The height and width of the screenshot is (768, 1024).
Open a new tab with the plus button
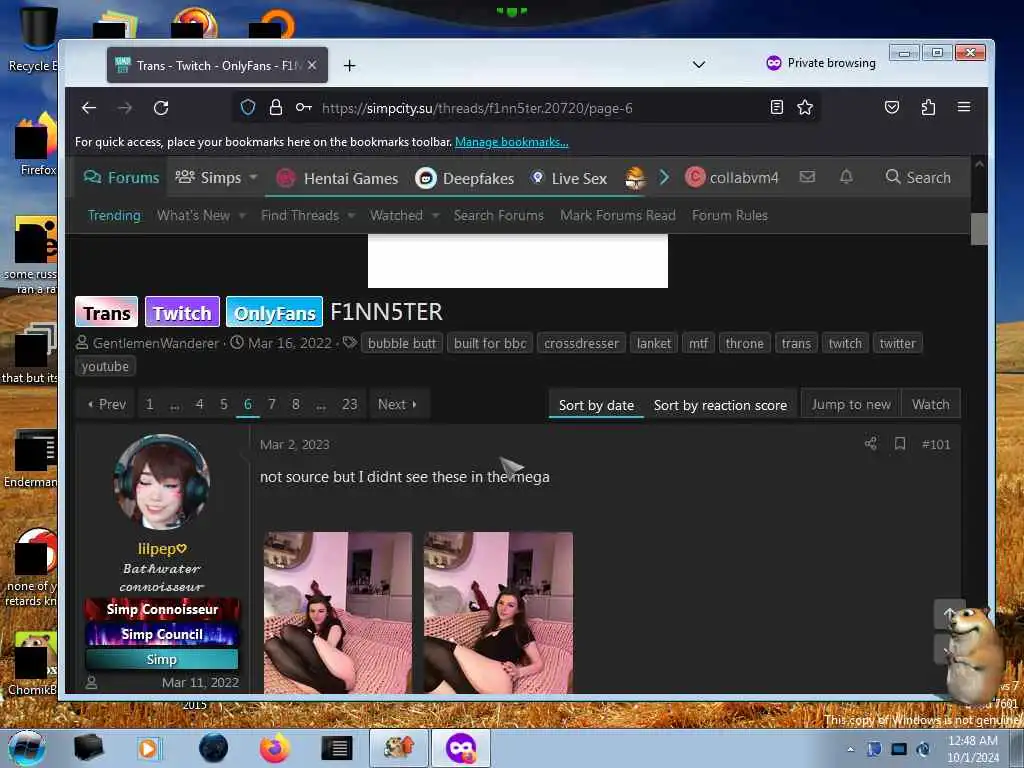[349, 65]
